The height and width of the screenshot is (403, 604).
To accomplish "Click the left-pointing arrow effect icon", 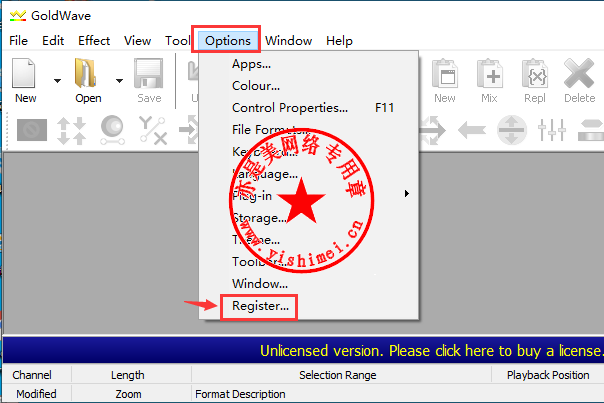I will point(472,130).
